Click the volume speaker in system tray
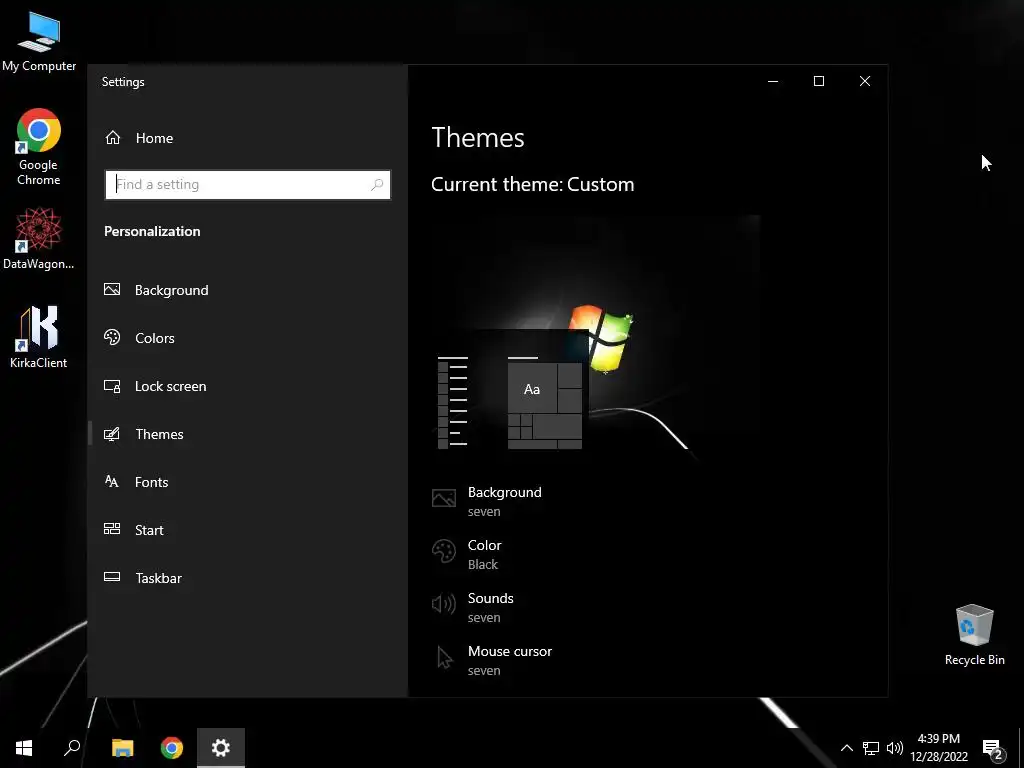The image size is (1024, 768). click(895, 748)
